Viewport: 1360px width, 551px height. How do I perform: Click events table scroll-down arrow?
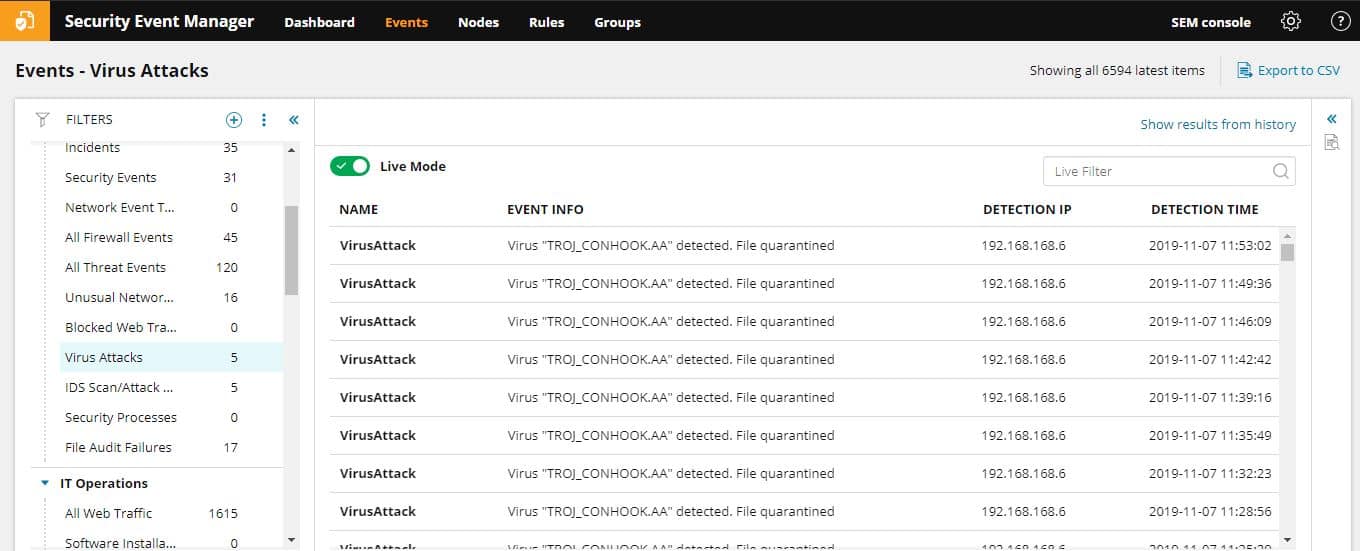[1287, 540]
